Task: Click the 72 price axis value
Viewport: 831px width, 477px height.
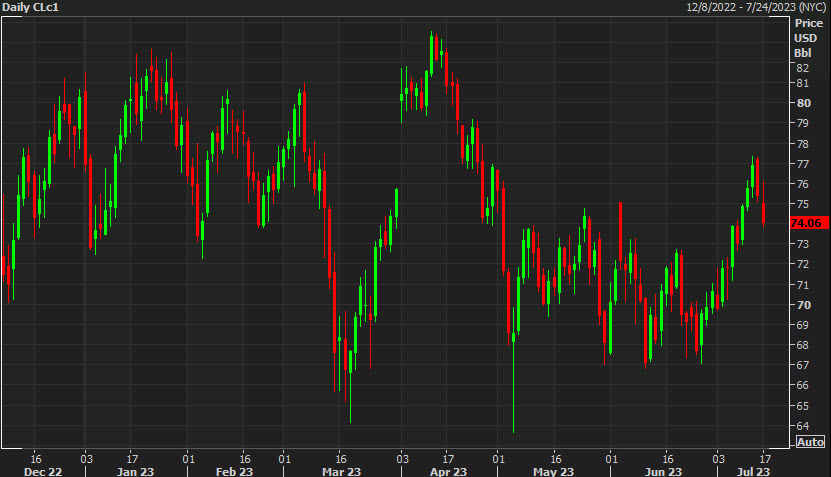Action: [x=802, y=264]
